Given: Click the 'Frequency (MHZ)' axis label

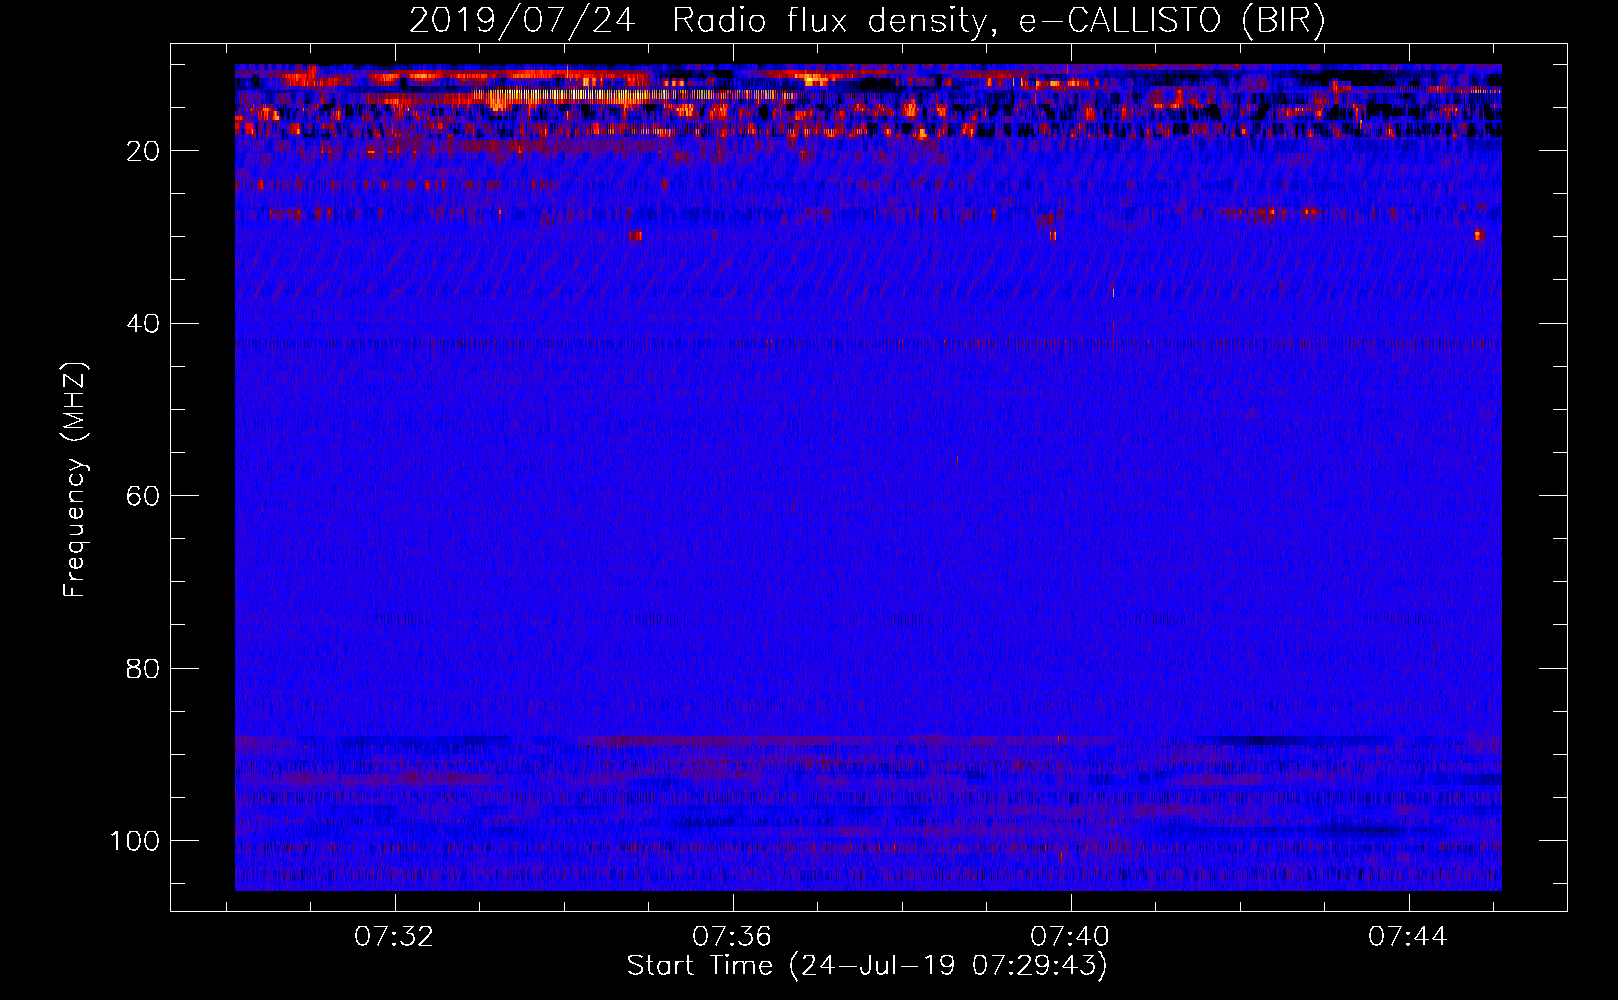Looking at the screenshot, I should point(75,480).
